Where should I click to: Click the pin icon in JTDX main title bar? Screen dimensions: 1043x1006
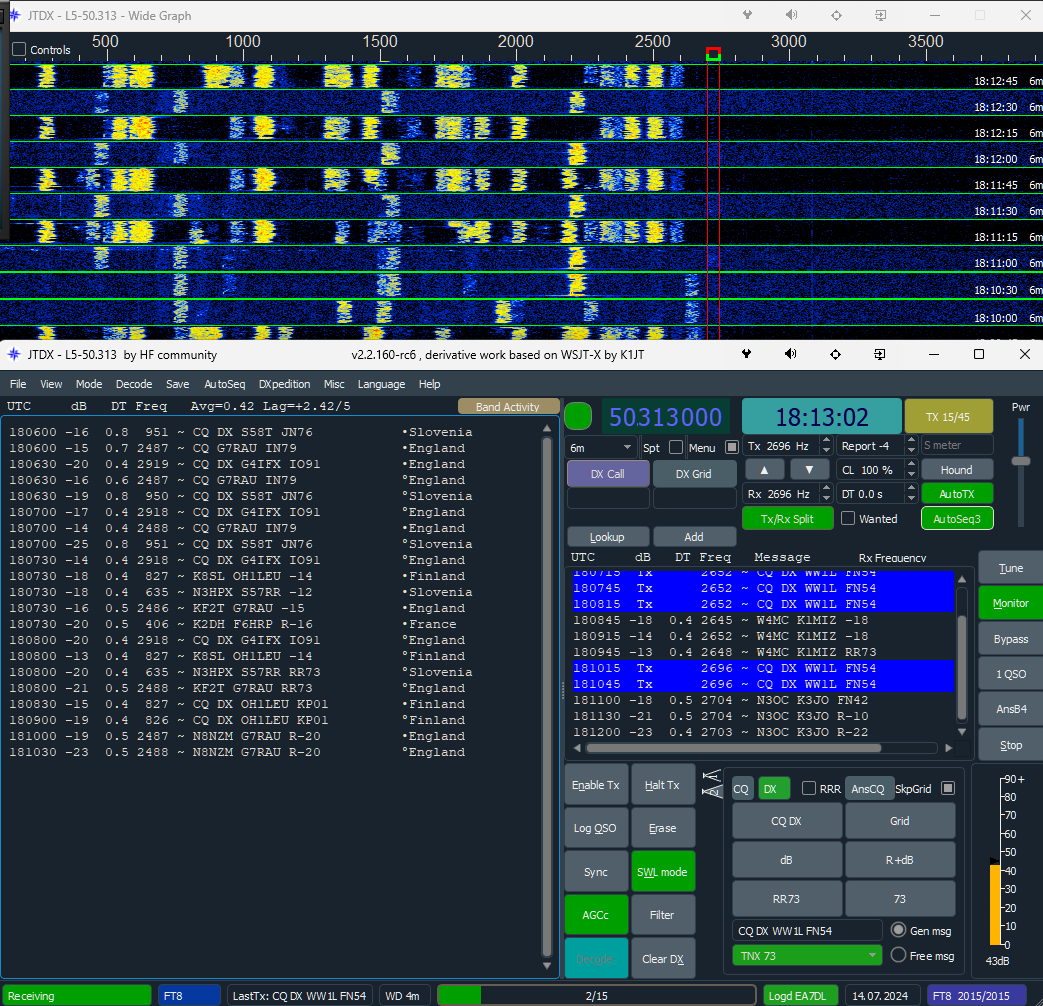click(x=746, y=354)
